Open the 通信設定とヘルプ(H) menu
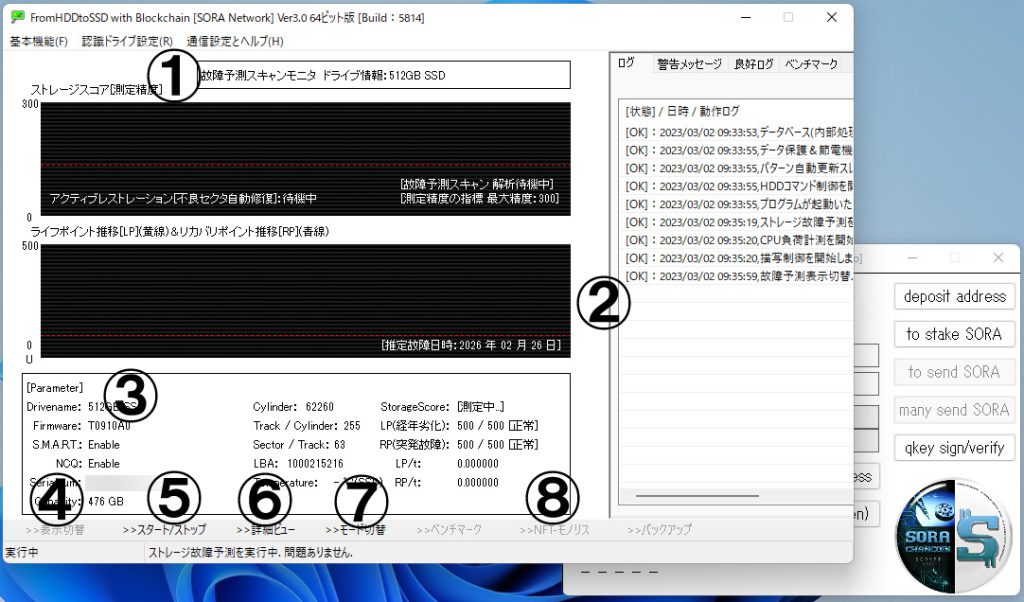Viewport: 1024px width, 602px height. tap(235, 41)
